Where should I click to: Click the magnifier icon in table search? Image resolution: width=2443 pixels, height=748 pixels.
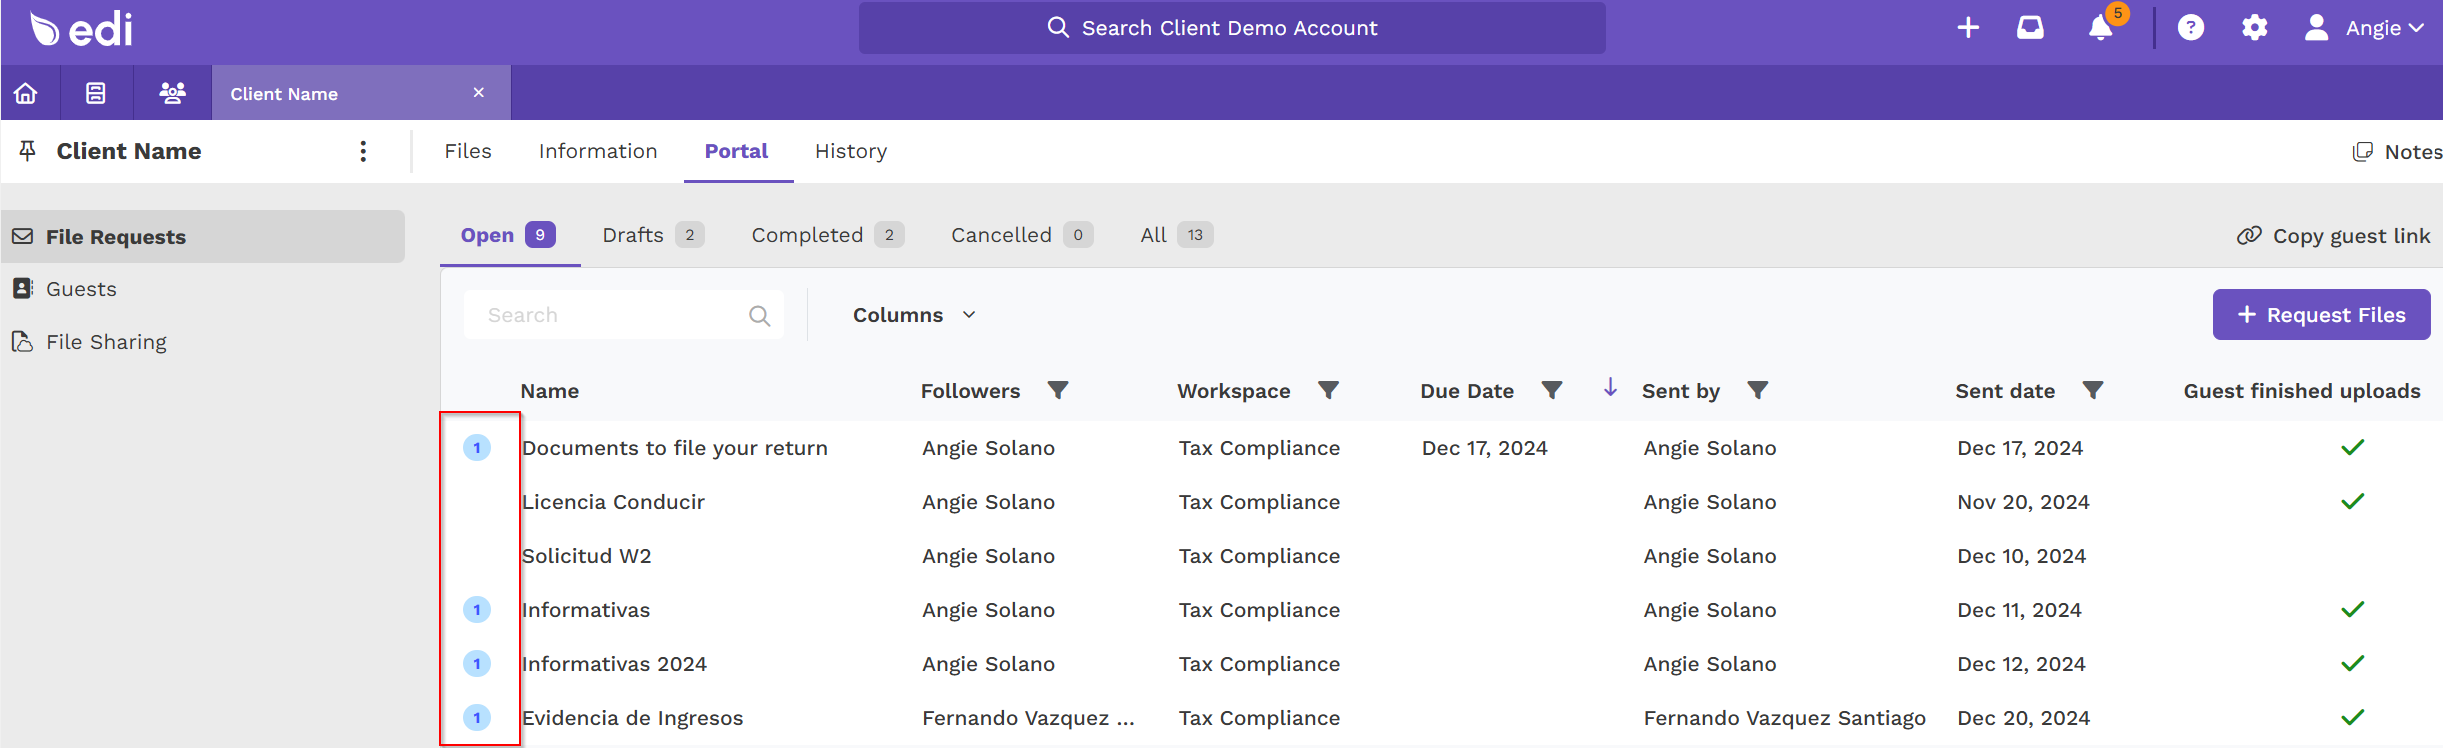point(760,316)
